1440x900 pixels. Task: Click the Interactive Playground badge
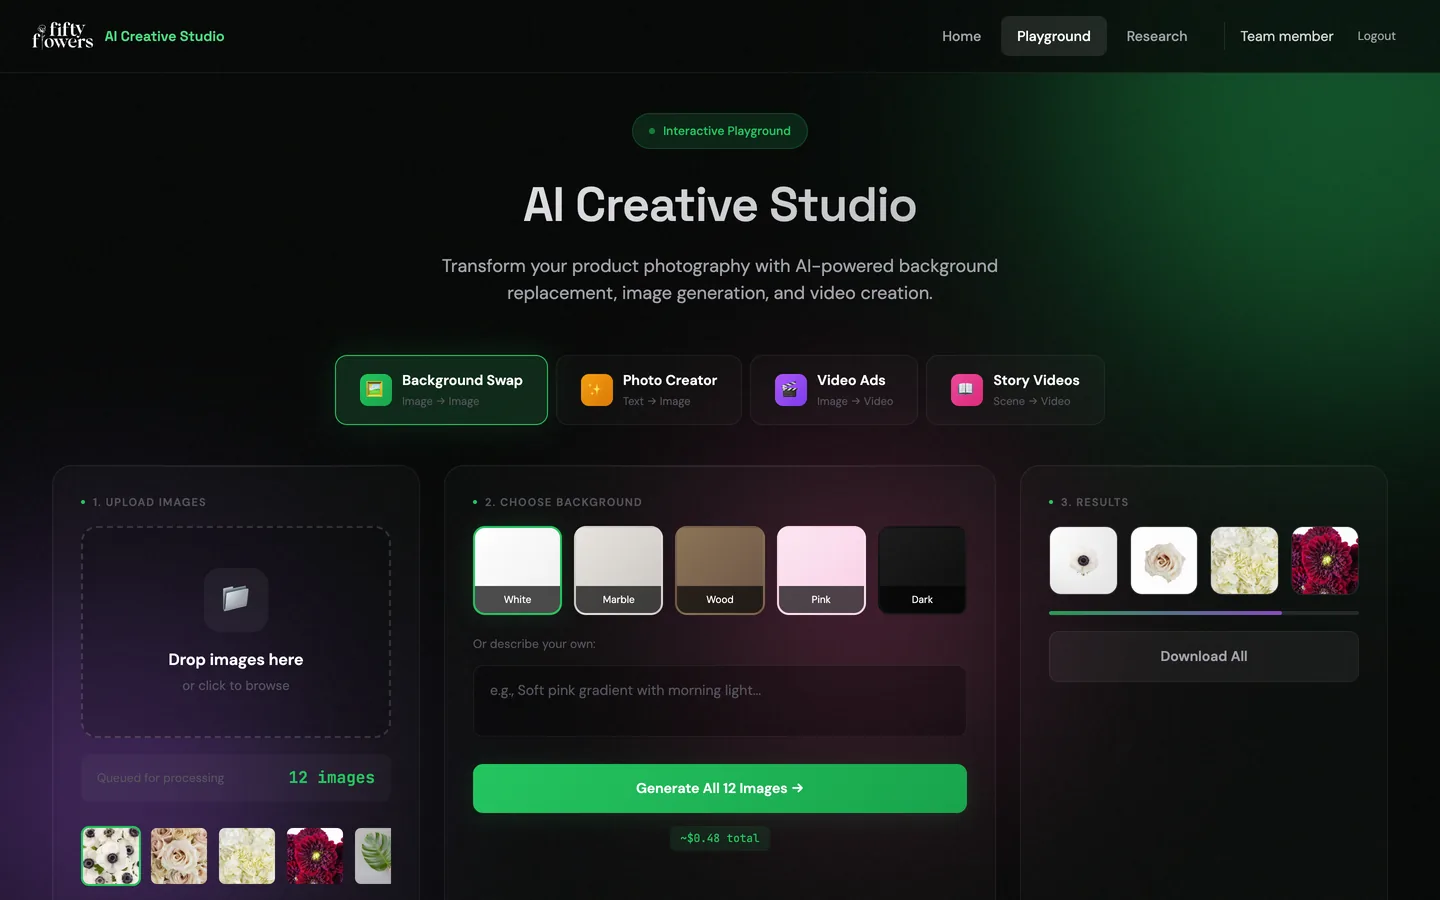point(720,131)
